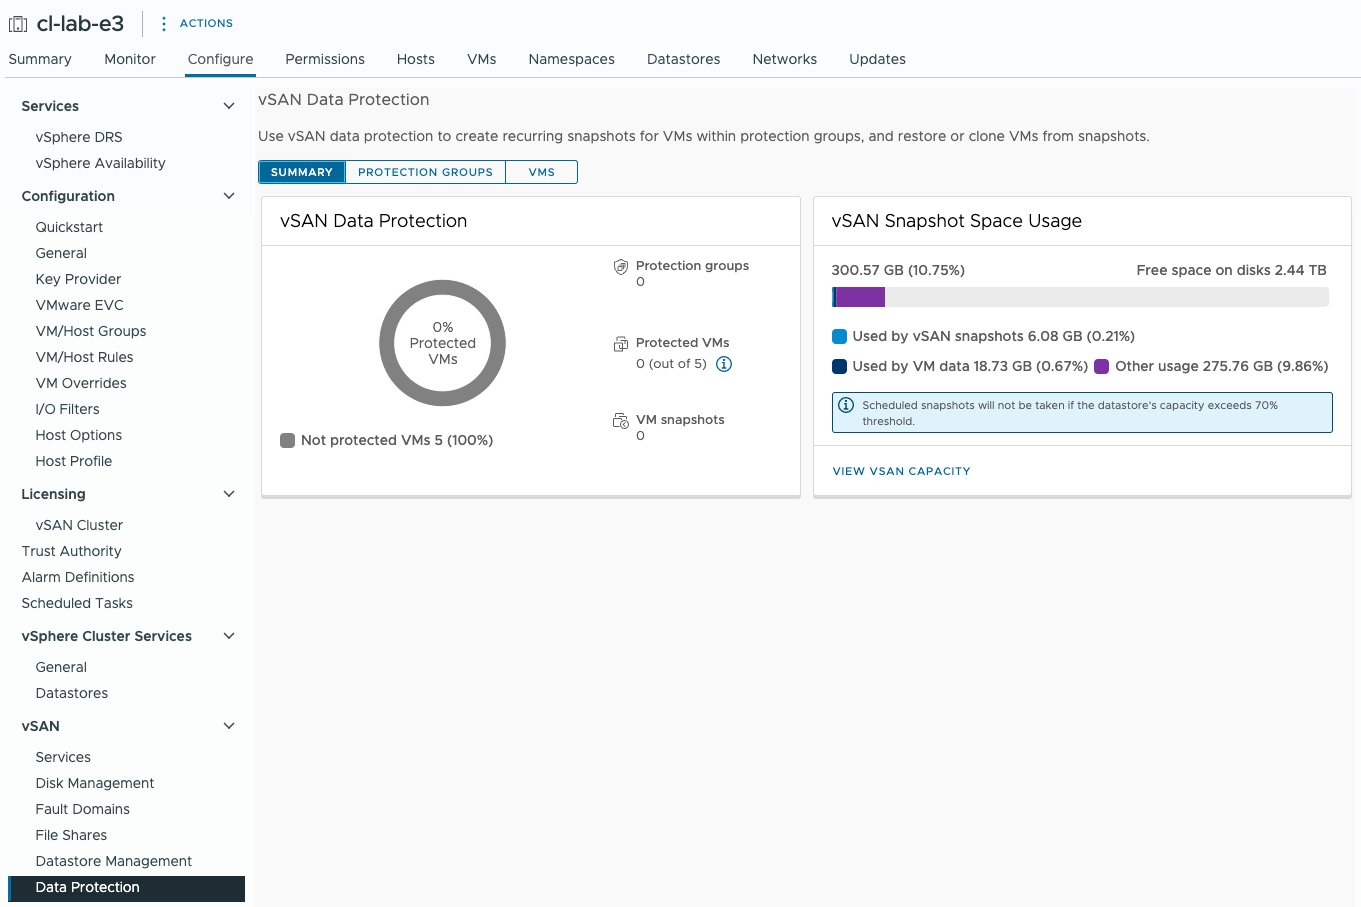Open the Updates tab
Image resolution: width=1361 pixels, height=907 pixels.
pyautogui.click(x=878, y=59)
